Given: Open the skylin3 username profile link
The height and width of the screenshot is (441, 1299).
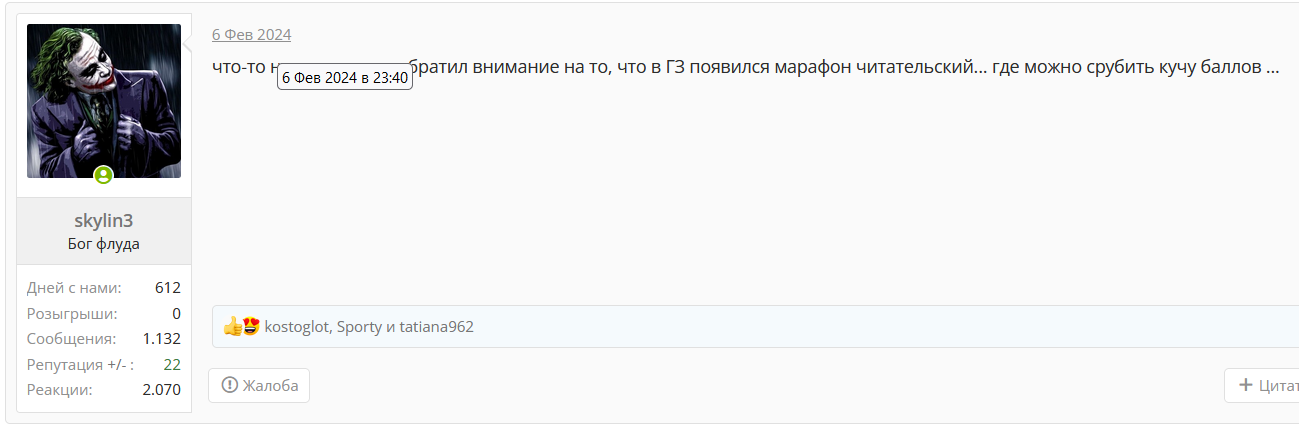Looking at the screenshot, I should [x=104, y=220].
